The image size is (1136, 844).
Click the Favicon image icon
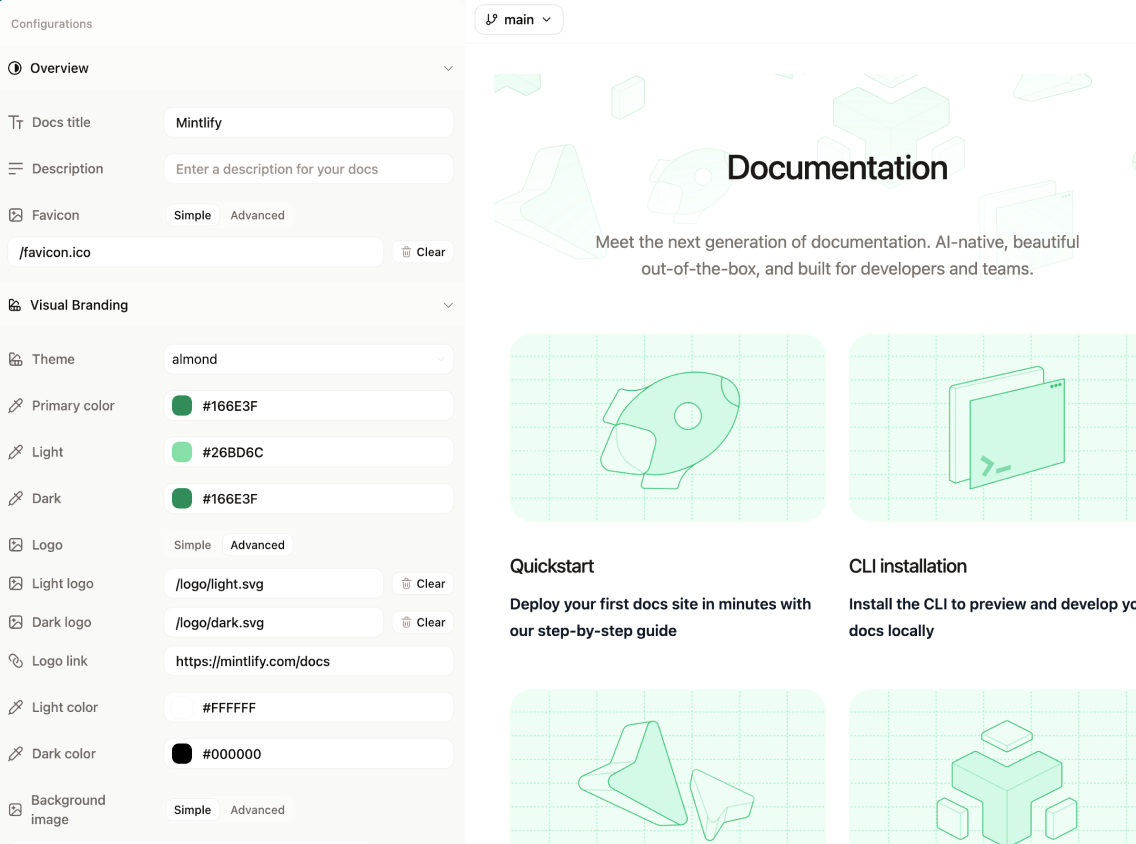[x=15, y=214]
